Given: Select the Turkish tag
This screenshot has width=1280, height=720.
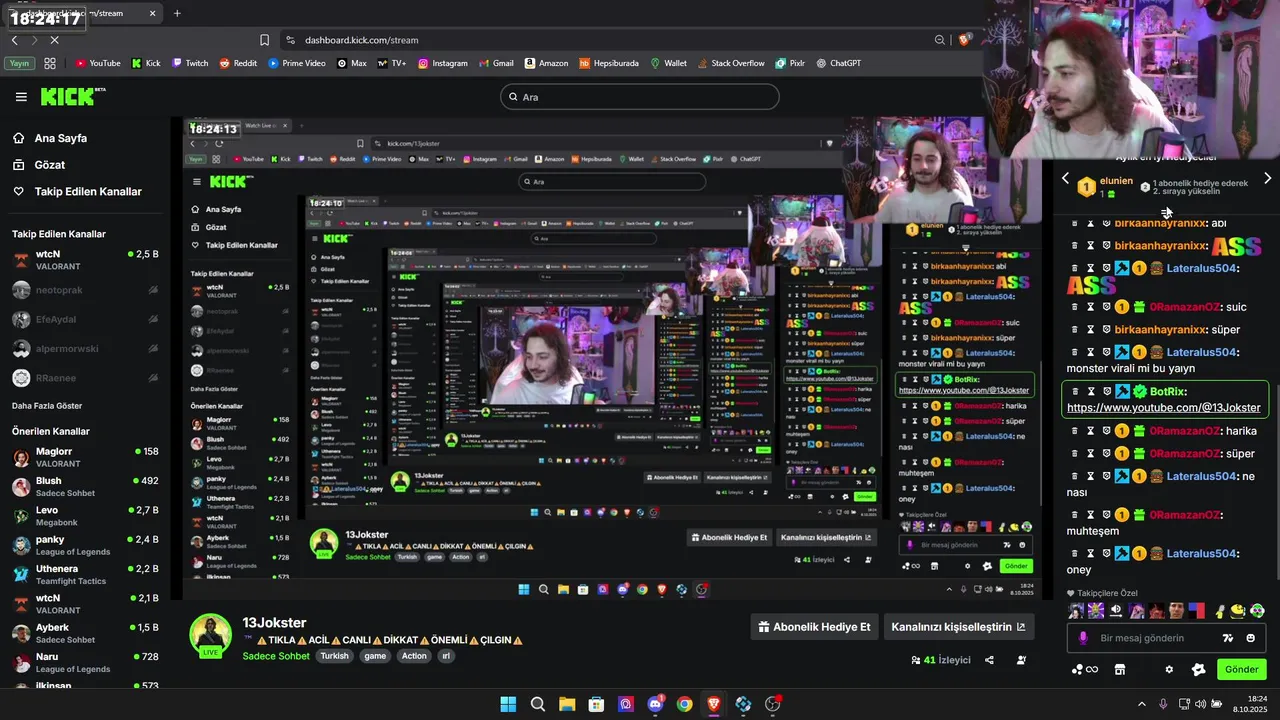Looking at the screenshot, I should pos(335,656).
